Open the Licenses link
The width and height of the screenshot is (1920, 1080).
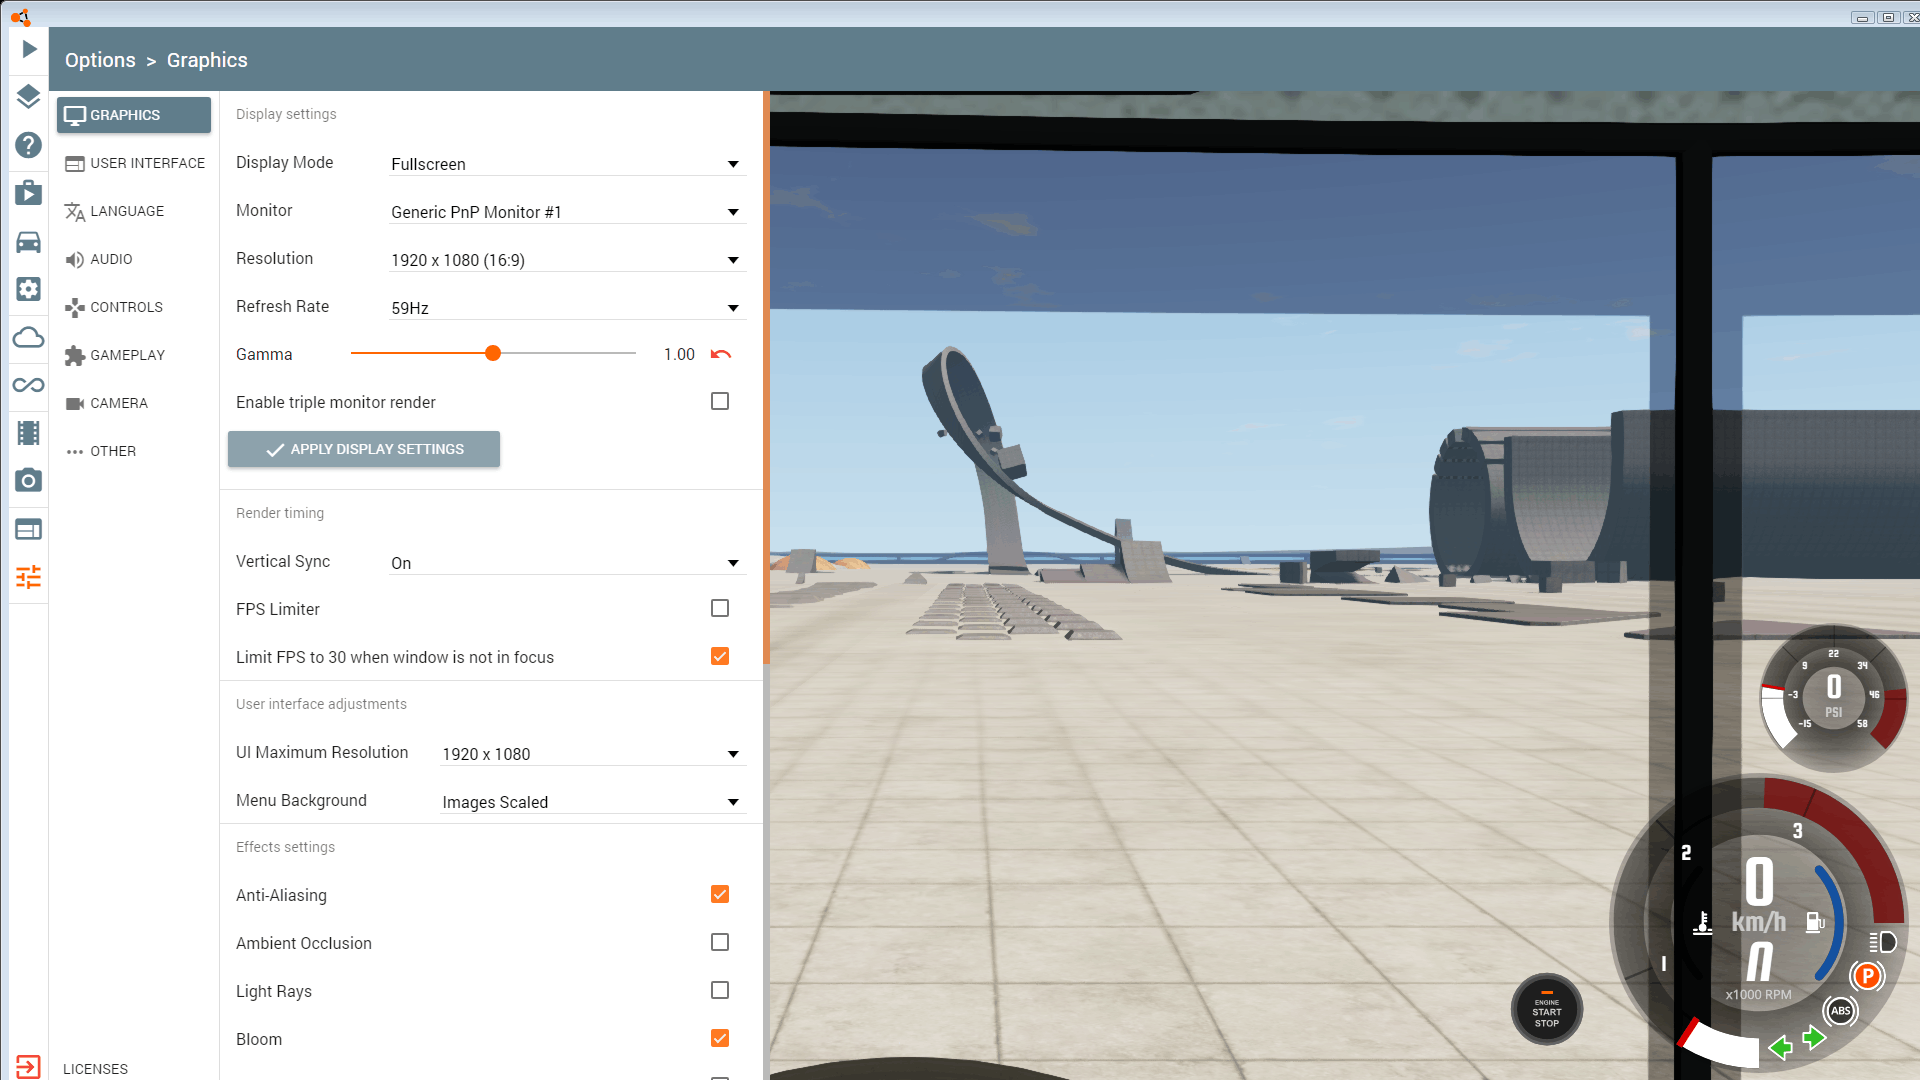point(95,1068)
